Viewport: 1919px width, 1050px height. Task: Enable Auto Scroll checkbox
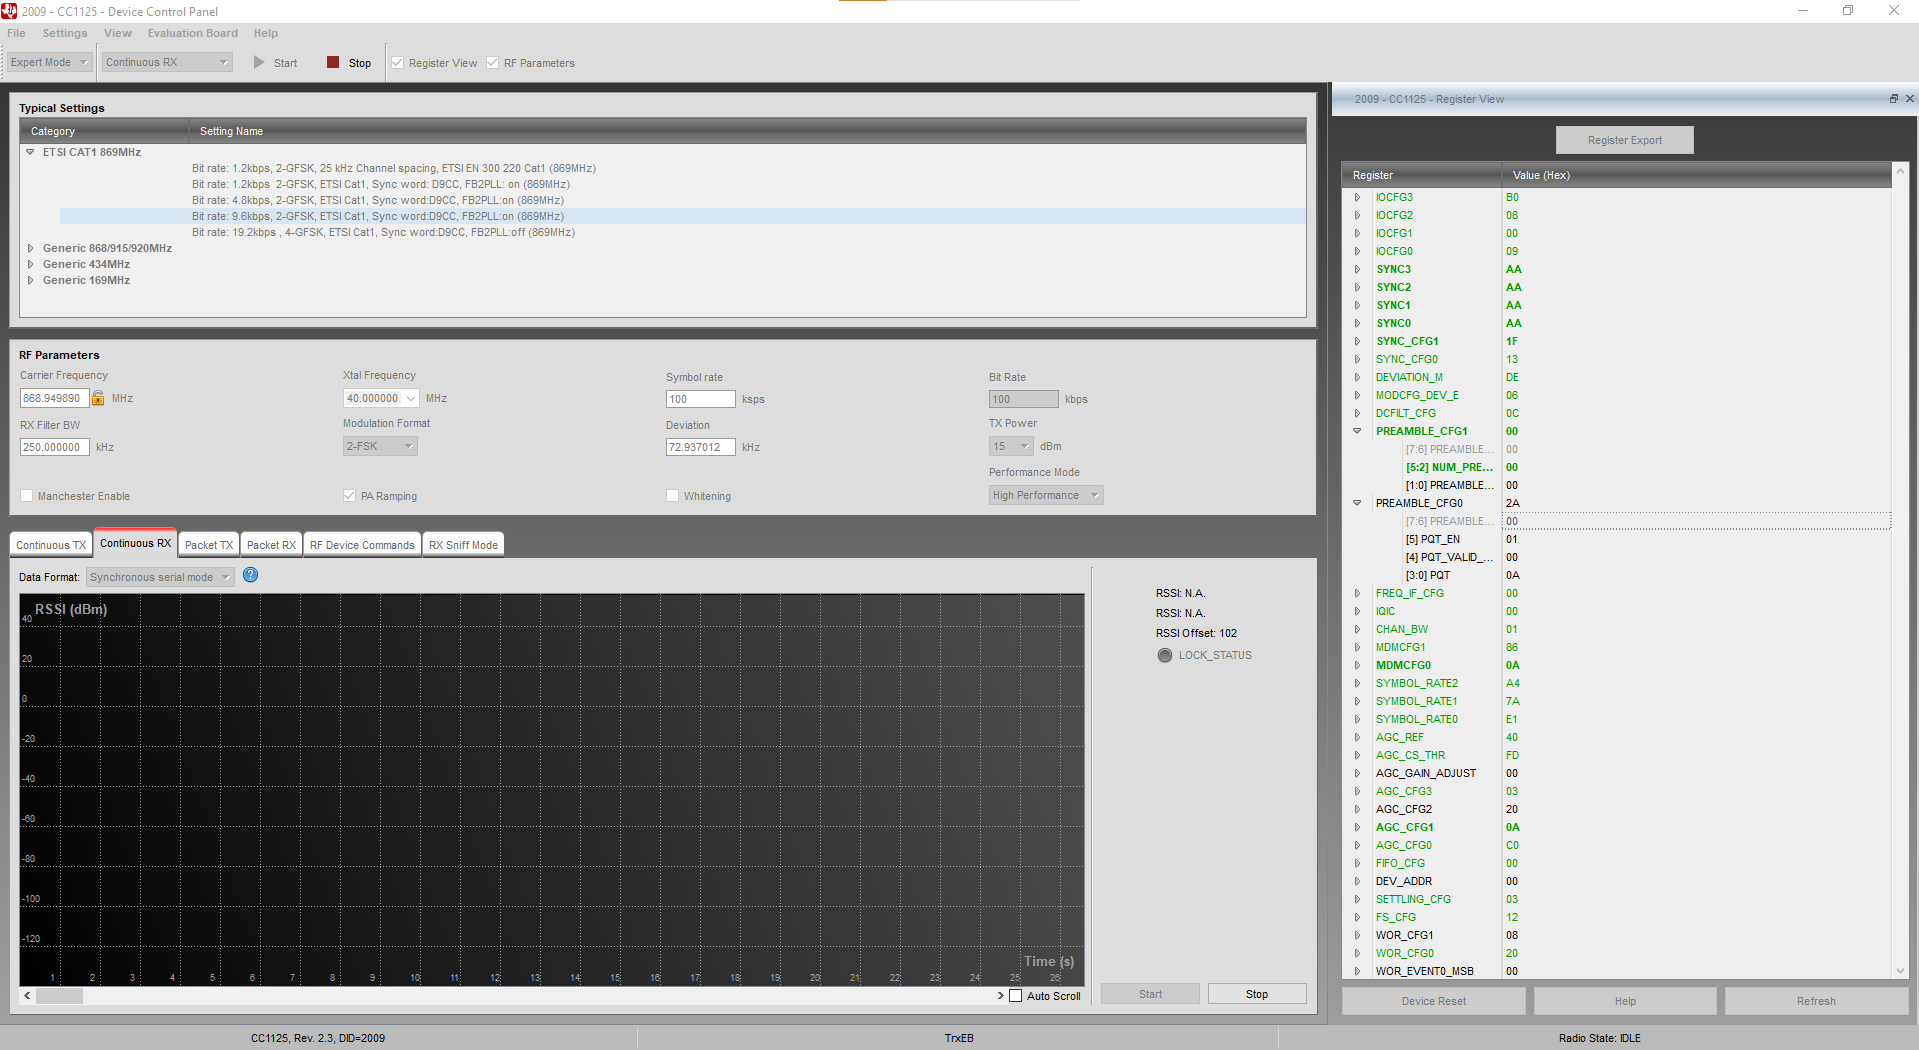point(1016,995)
